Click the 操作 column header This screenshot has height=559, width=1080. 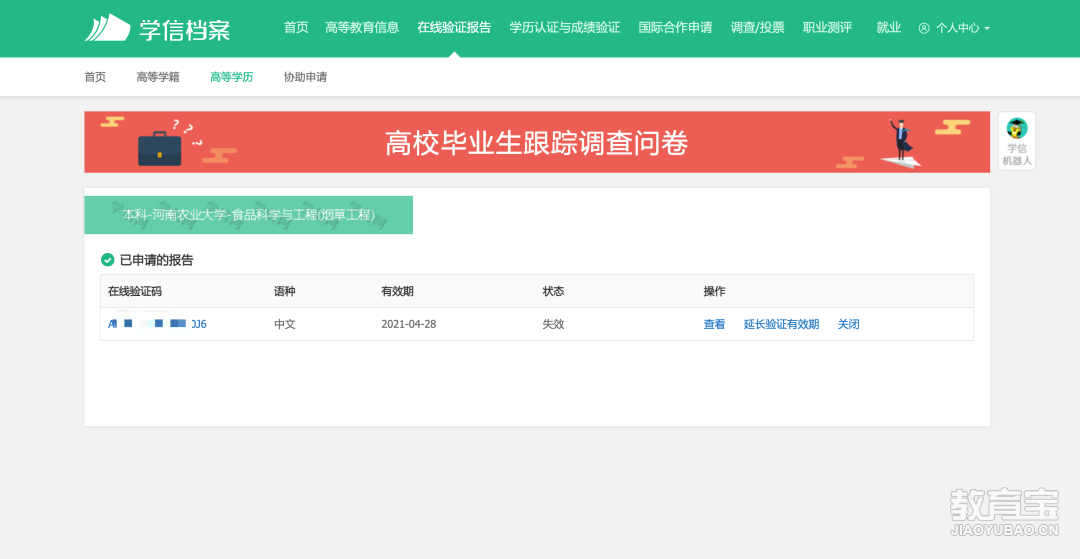pos(714,291)
